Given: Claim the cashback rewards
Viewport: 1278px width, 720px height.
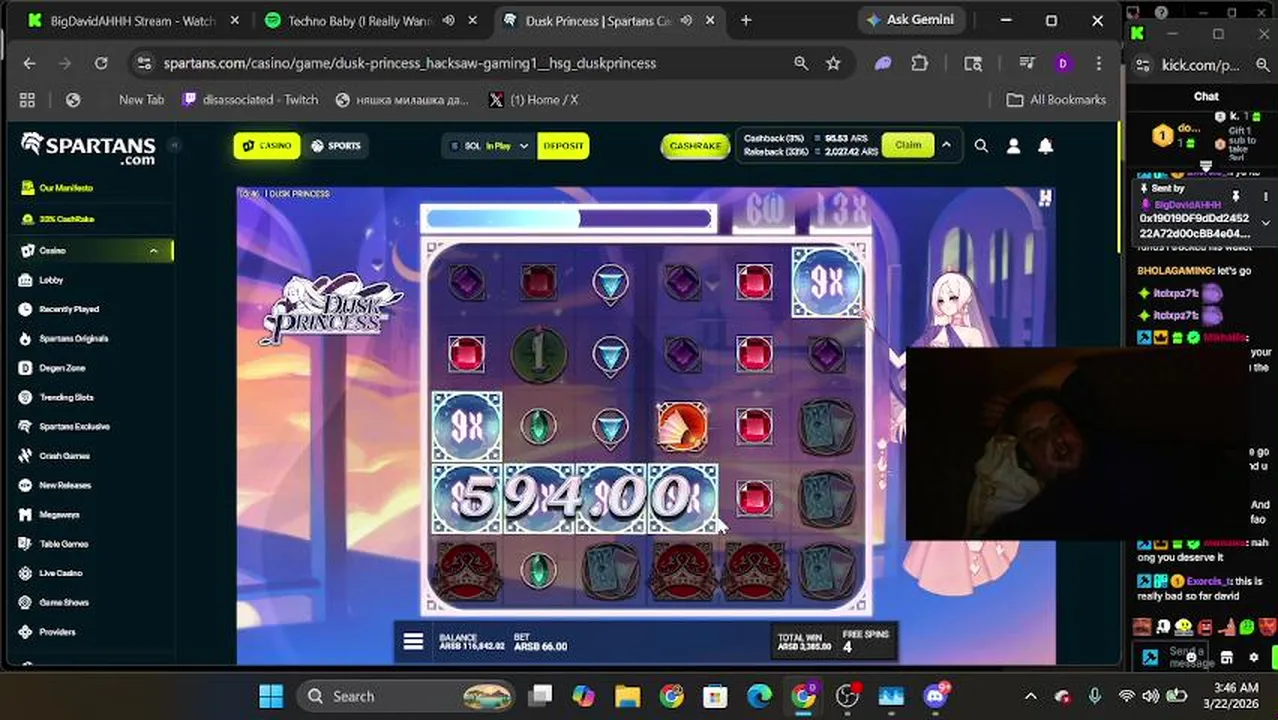Looking at the screenshot, I should tap(908, 145).
